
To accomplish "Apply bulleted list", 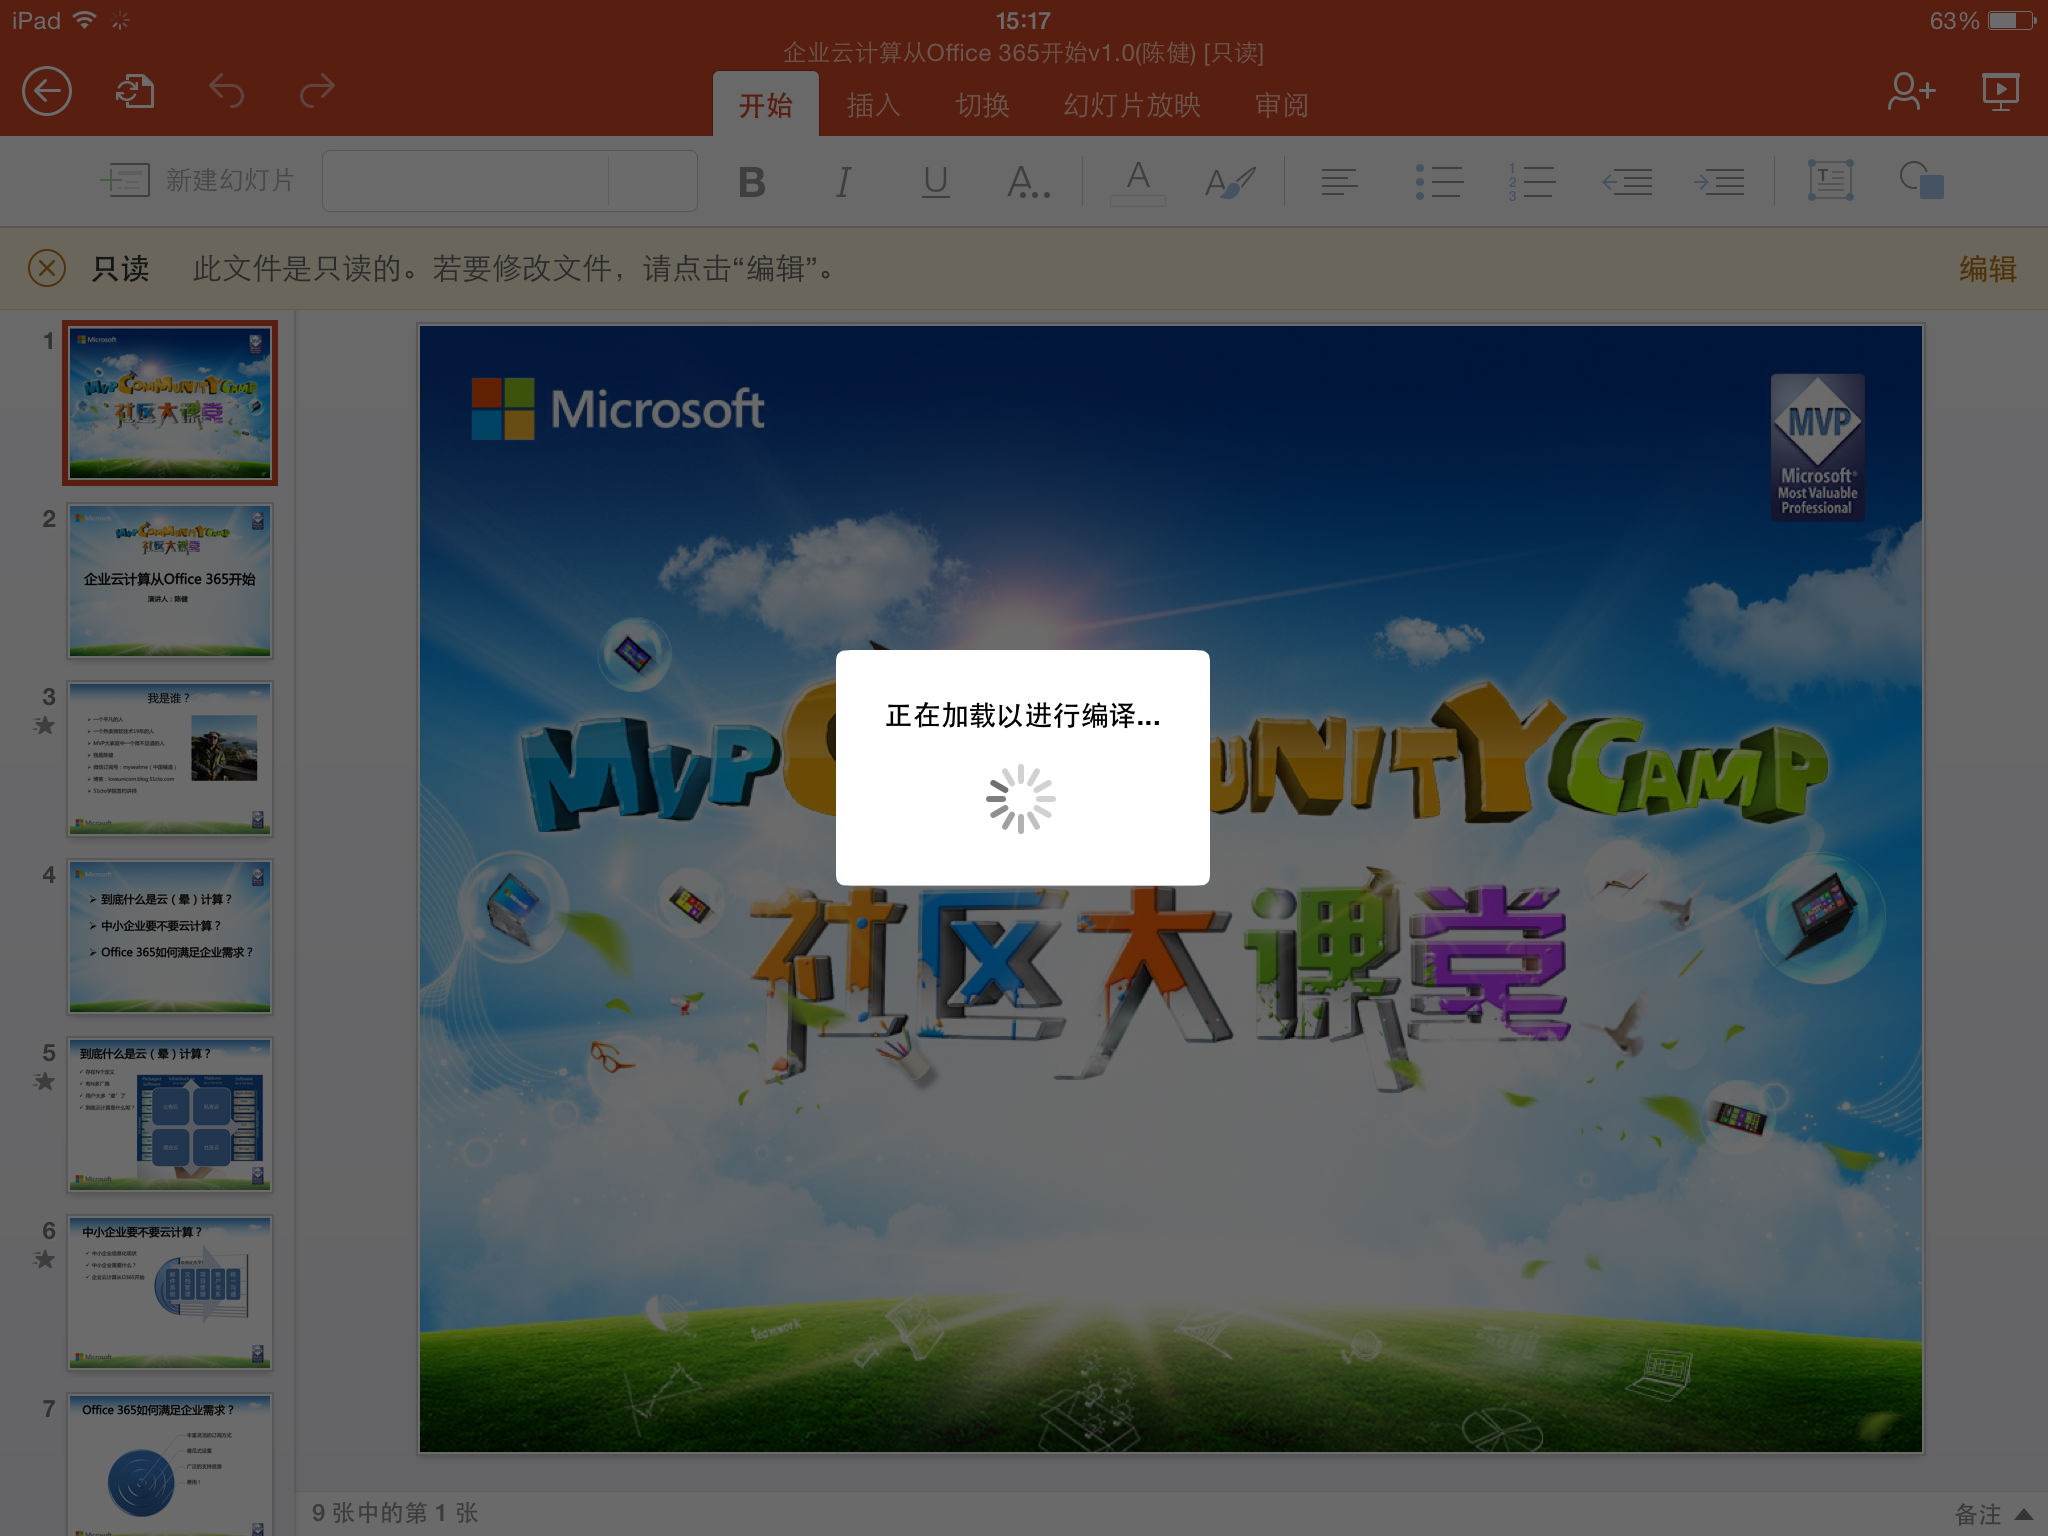I will pos(1439,182).
